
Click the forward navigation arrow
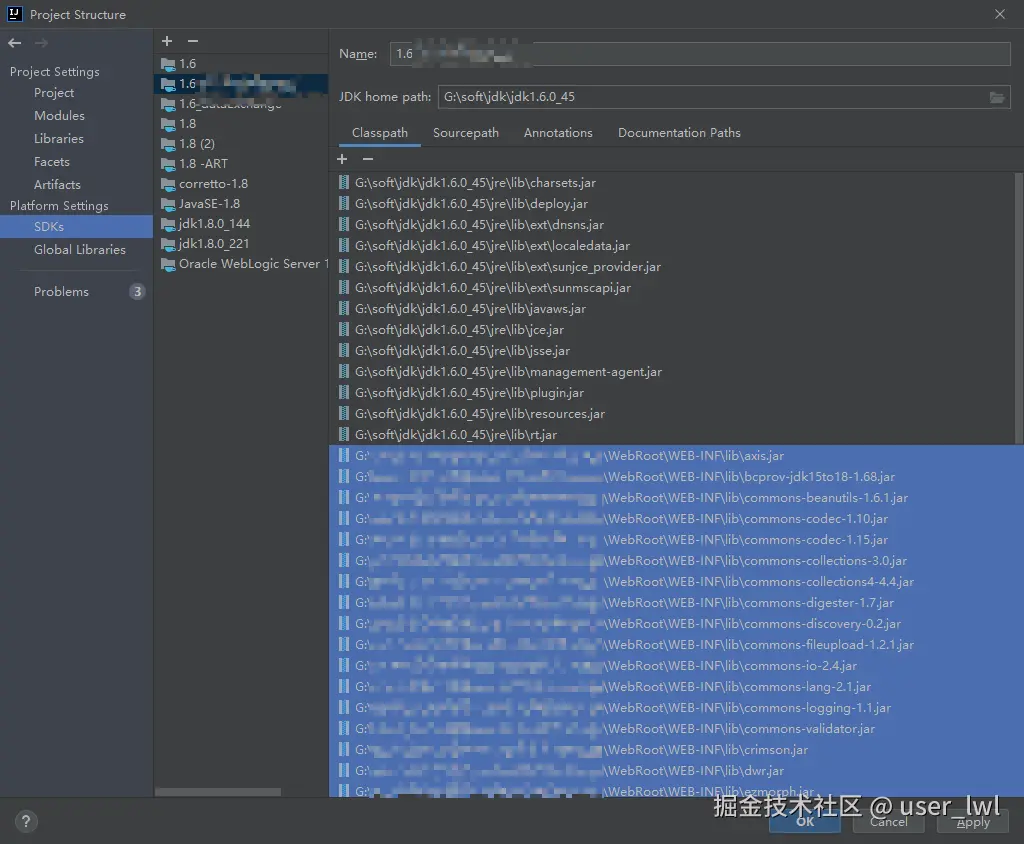point(41,43)
